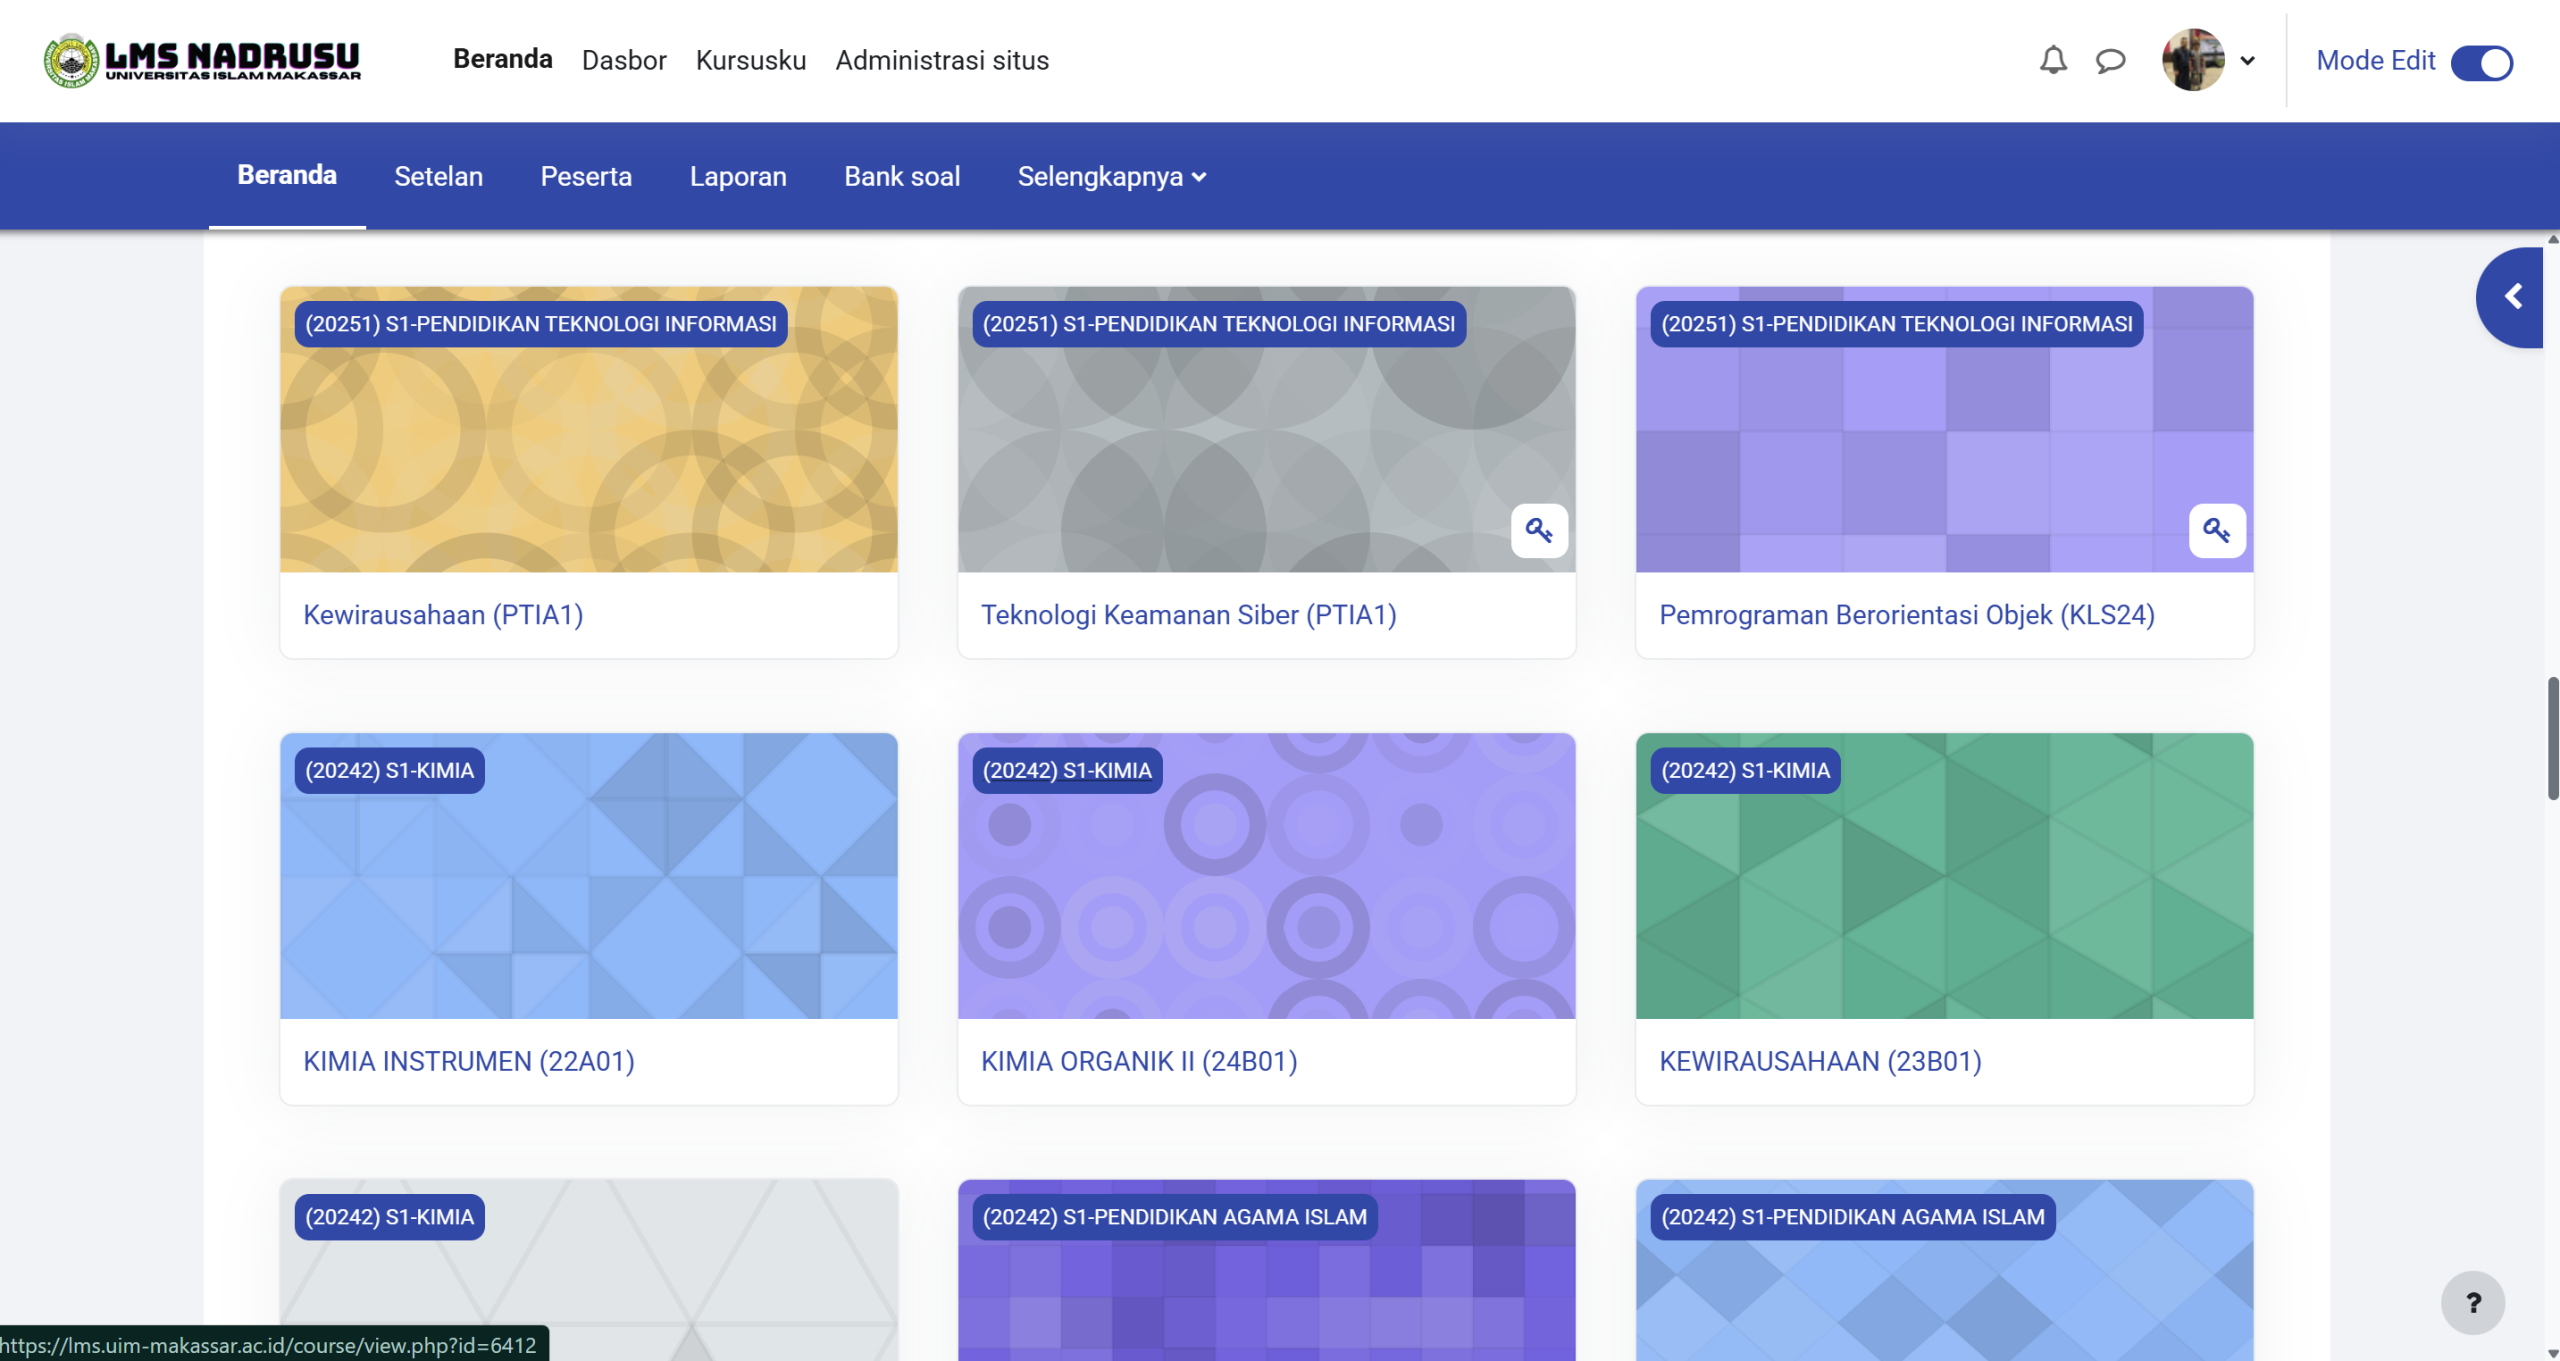Click the self-enrolment key icon on Teknologi Keamanan Siber
The height and width of the screenshot is (1361, 2560).
click(1538, 530)
